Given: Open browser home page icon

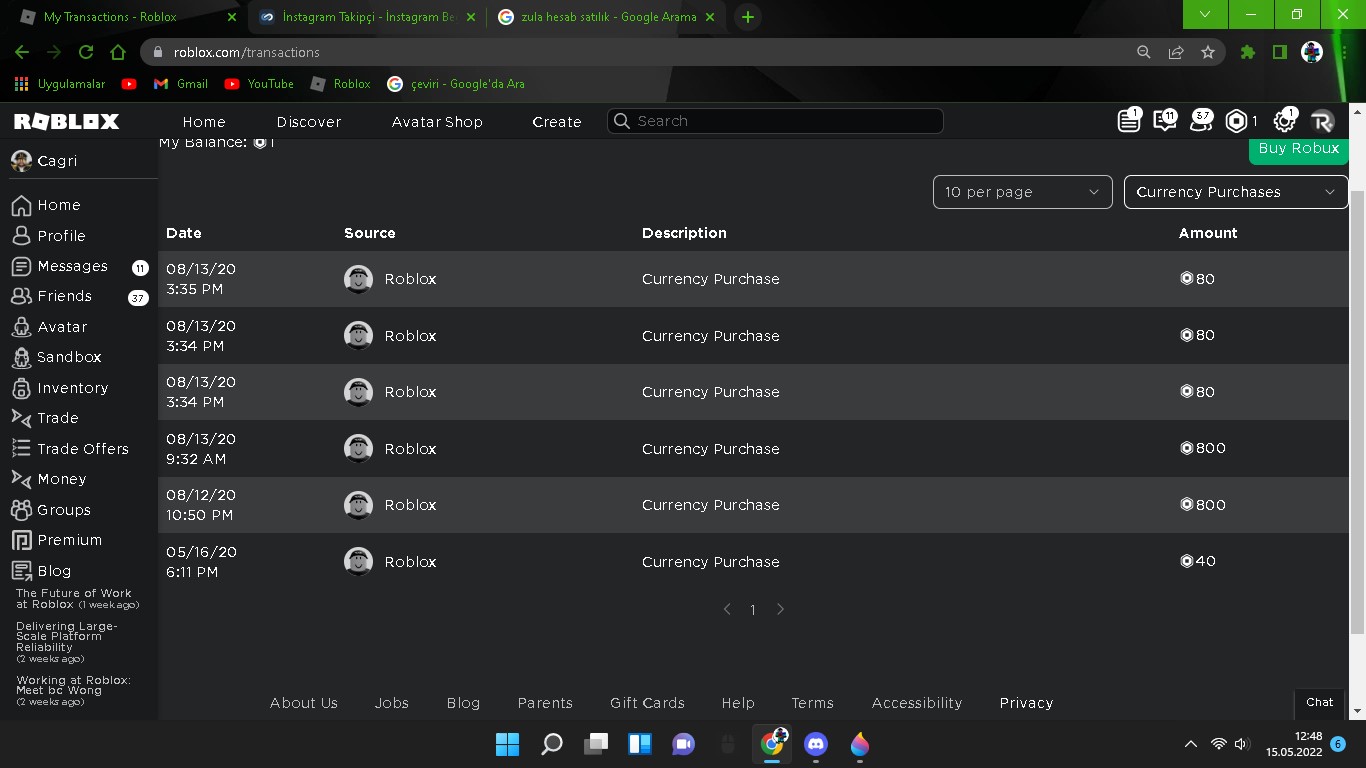Looking at the screenshot, I should [x=118, y=52].
